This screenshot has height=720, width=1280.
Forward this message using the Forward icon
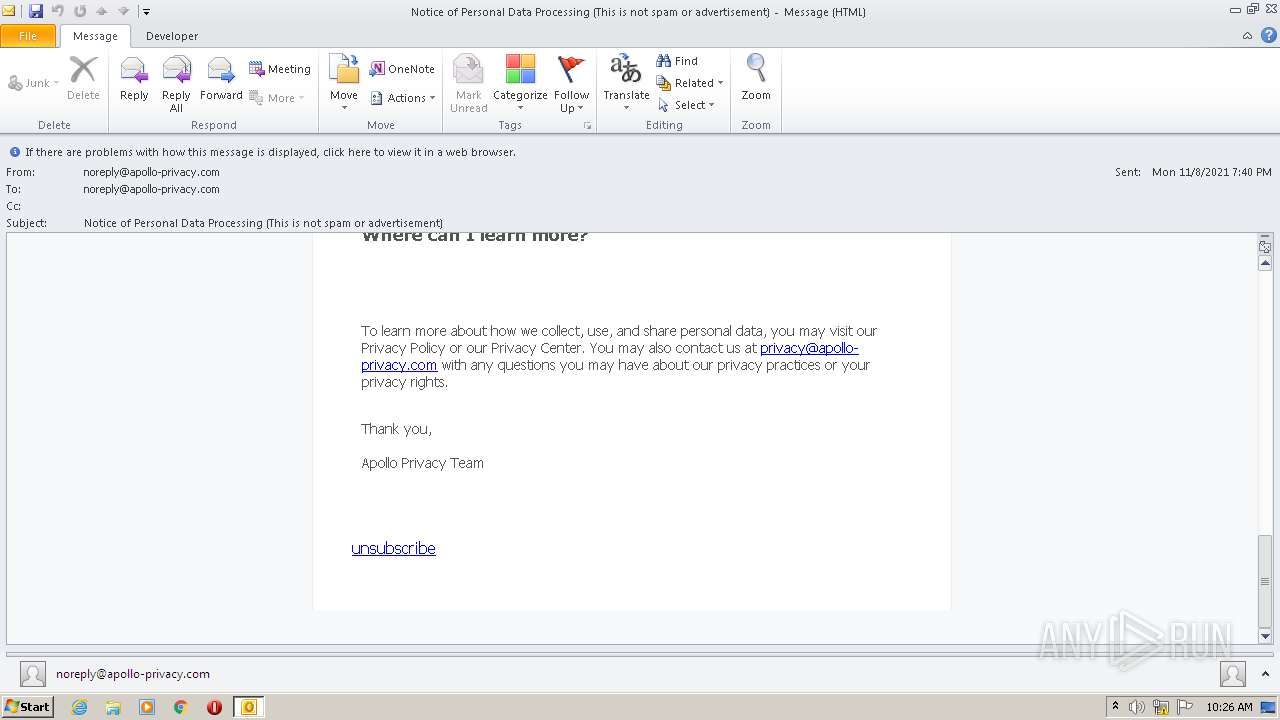221,80
